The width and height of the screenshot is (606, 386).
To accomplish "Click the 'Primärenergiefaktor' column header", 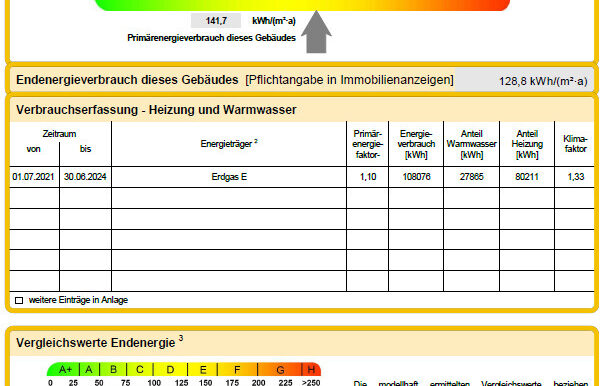I will click(368, 144).
